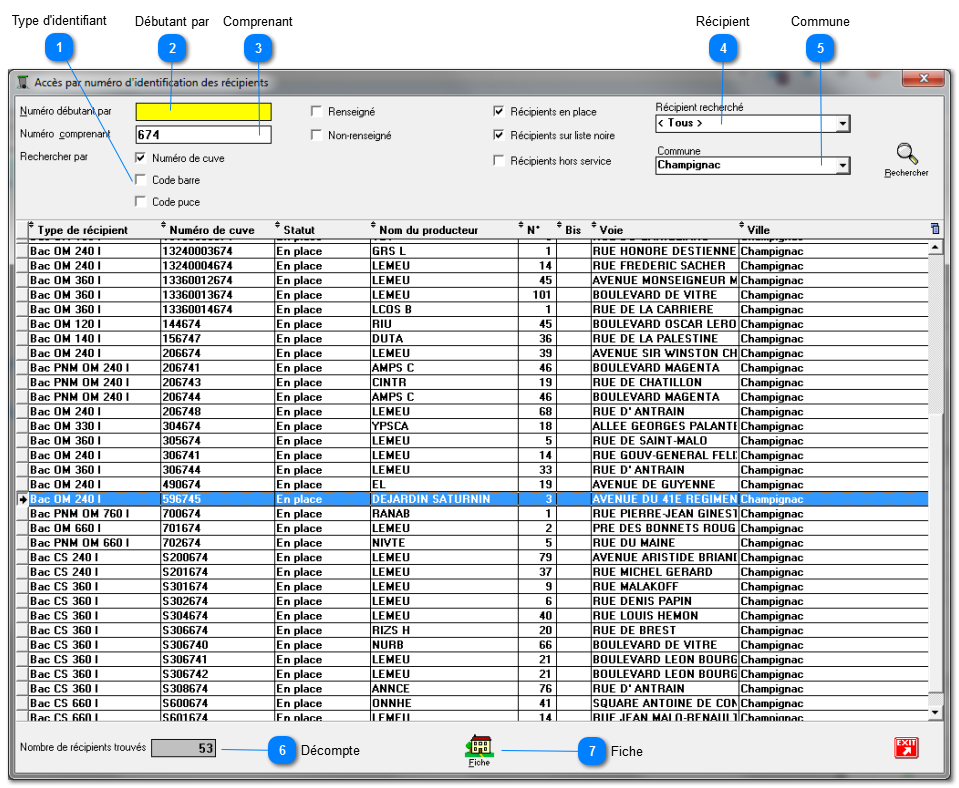Toggle the Récipients hors service checkbox
Screen dimensions: 959x788
click(x=499, y=161)
